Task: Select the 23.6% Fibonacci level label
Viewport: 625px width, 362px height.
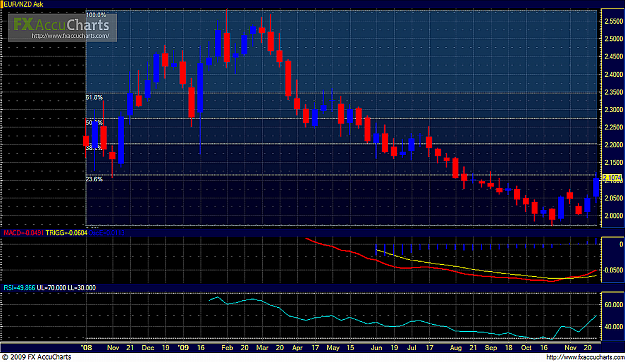Action: 94,179
